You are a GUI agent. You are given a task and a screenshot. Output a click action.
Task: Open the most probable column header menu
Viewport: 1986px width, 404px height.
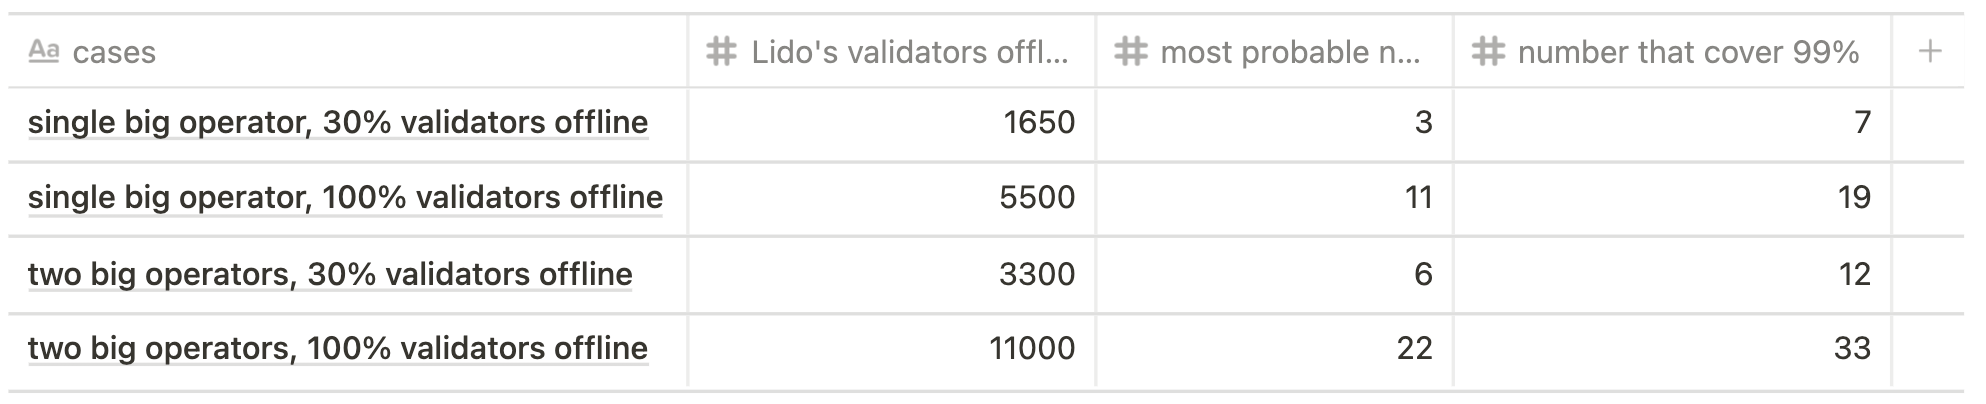pyautogui.click(x=1274, y=51)
